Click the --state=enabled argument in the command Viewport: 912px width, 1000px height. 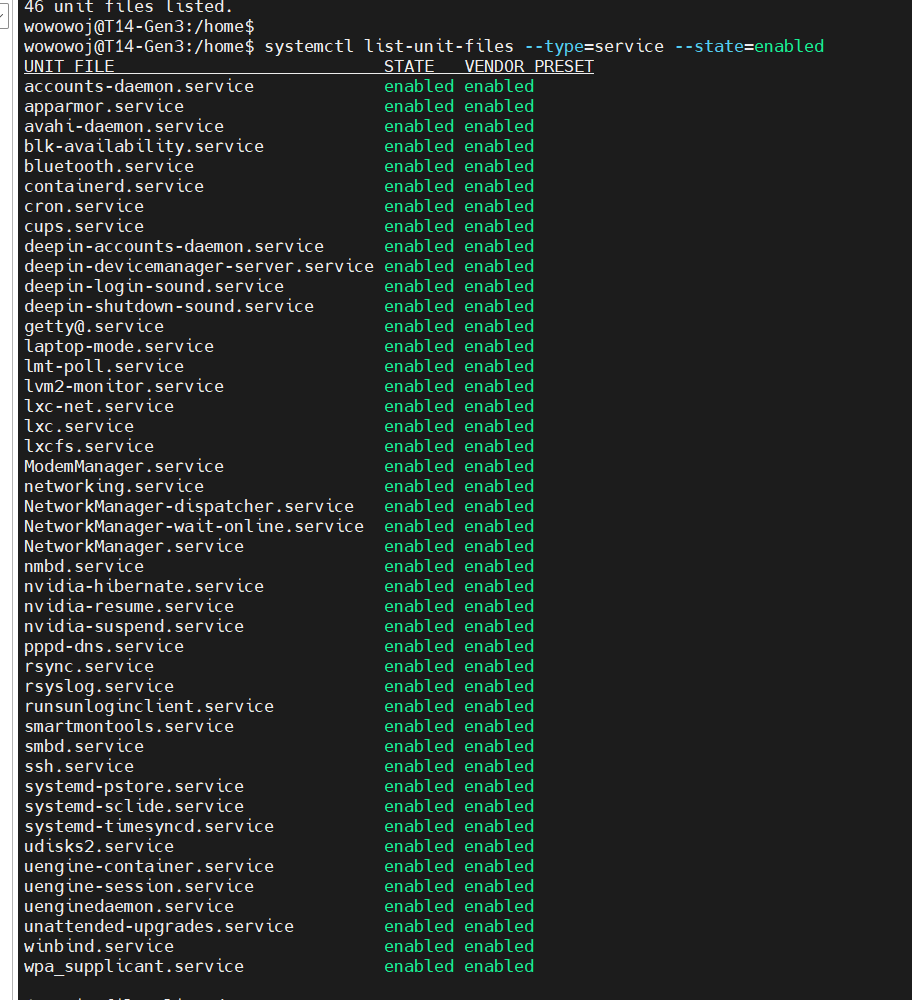point(749,47)
